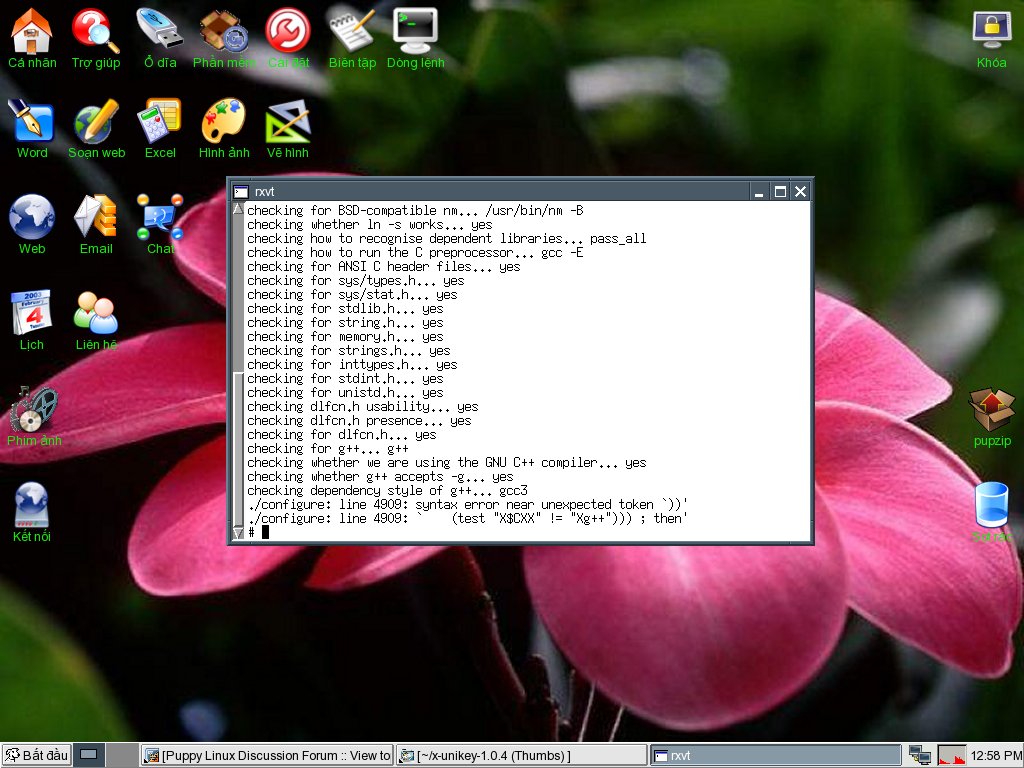Click the show desktop icon in taskbar
1024x768 pixels.
(88, 755)
